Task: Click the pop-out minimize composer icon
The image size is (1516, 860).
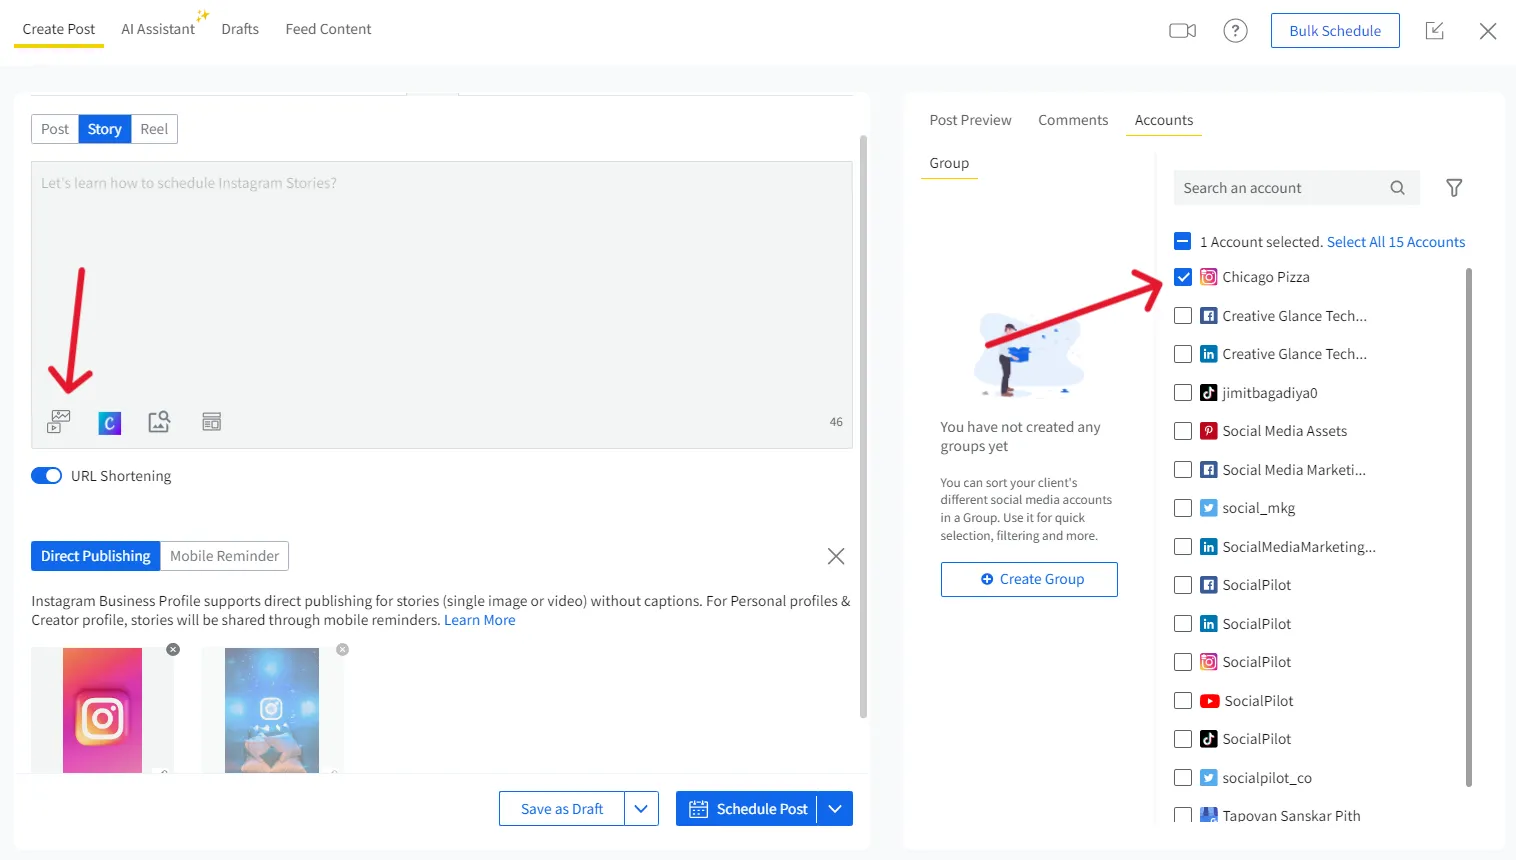Action: point(1435,30)
